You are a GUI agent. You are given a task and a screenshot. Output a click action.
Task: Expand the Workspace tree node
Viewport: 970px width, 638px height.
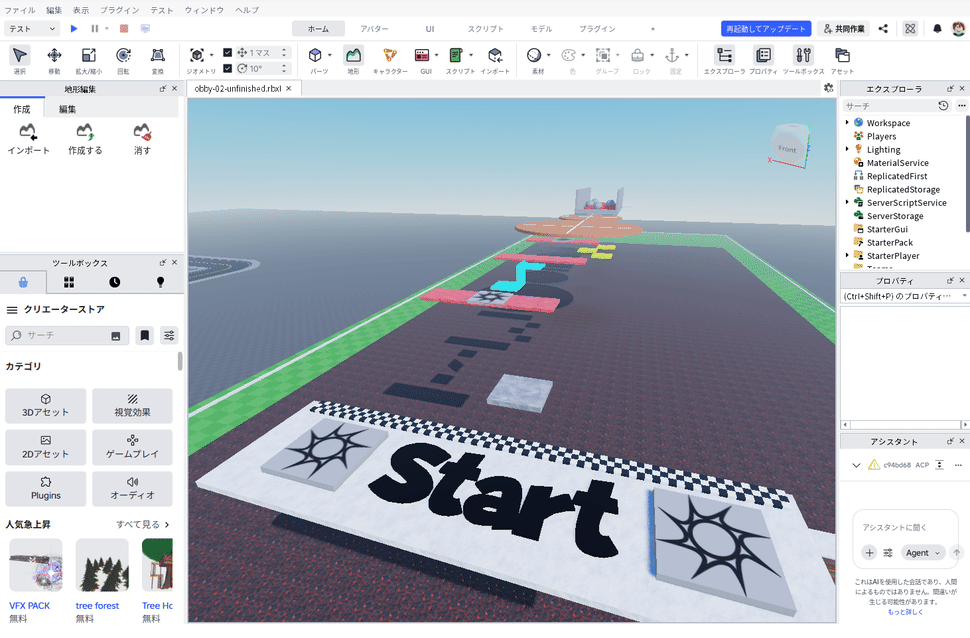point(847,123)
